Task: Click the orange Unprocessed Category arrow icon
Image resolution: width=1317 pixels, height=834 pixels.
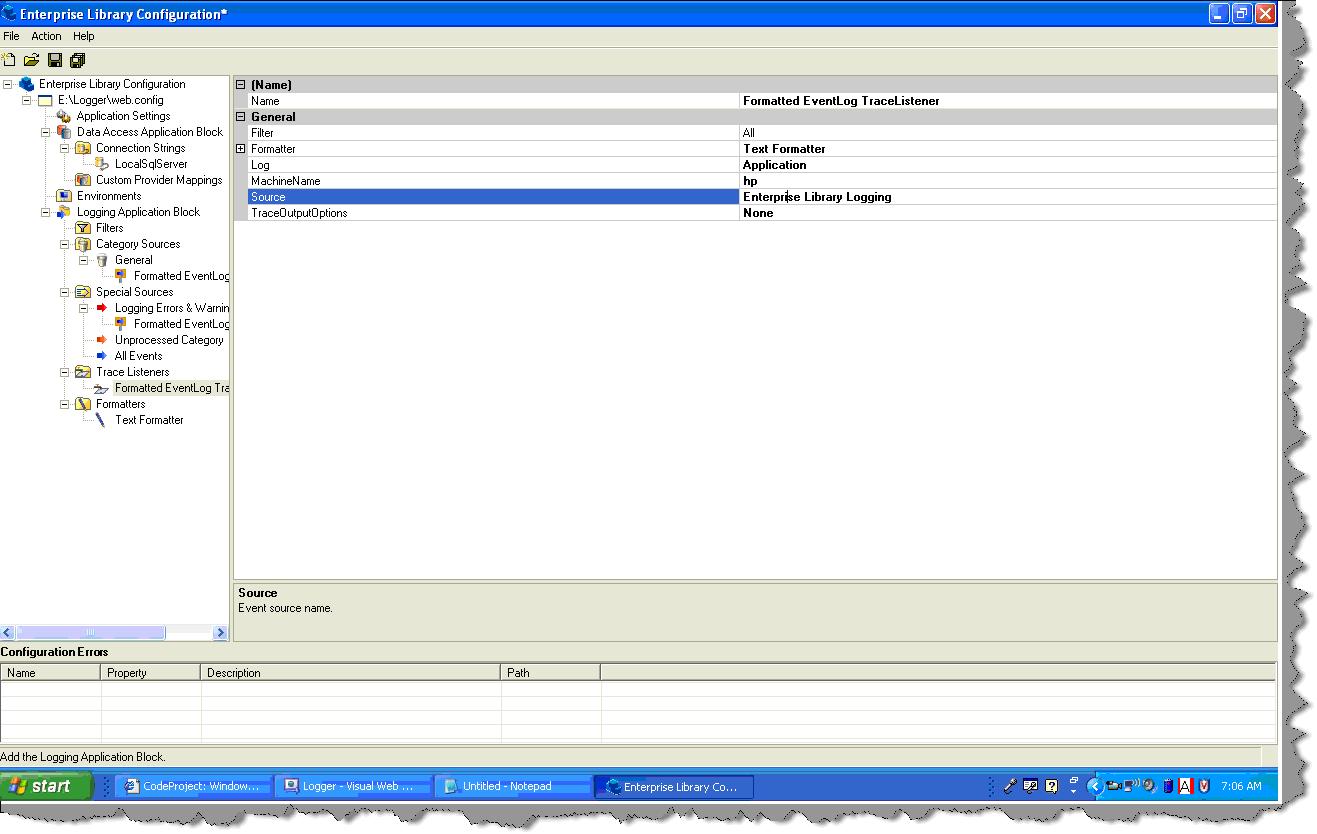Action: point(102,340)
